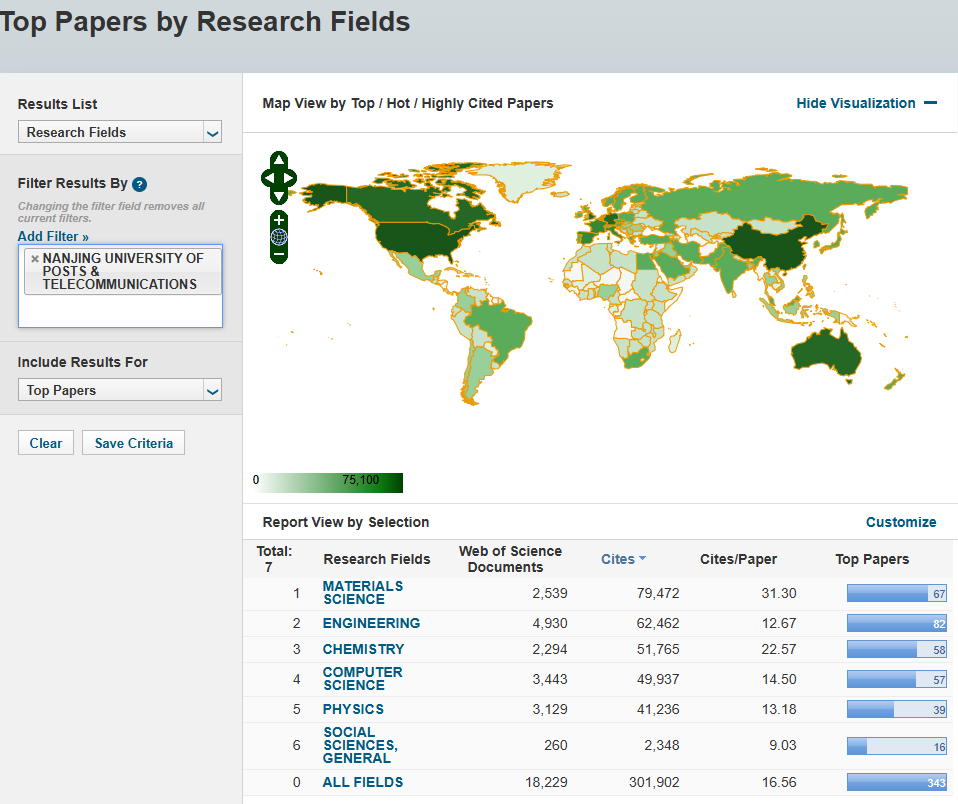Reset map to world view globe icon
The height and width of the screenshot is (804, 958).
(x=279, y=237)
